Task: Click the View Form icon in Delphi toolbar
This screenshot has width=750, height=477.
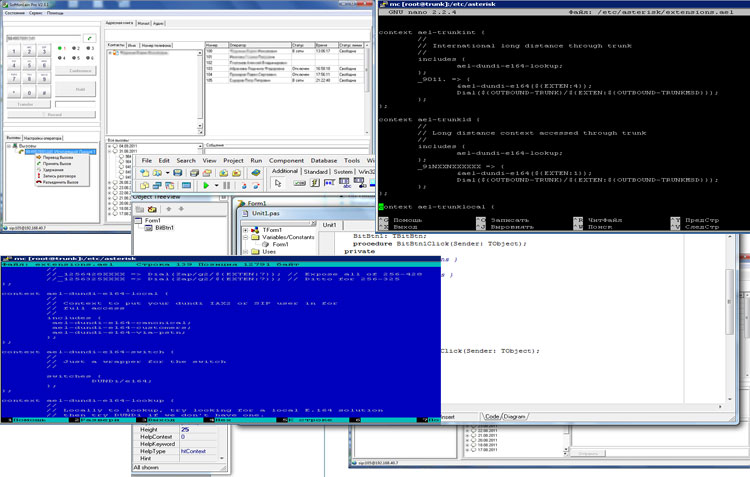Action: click(x=157, y=186)
